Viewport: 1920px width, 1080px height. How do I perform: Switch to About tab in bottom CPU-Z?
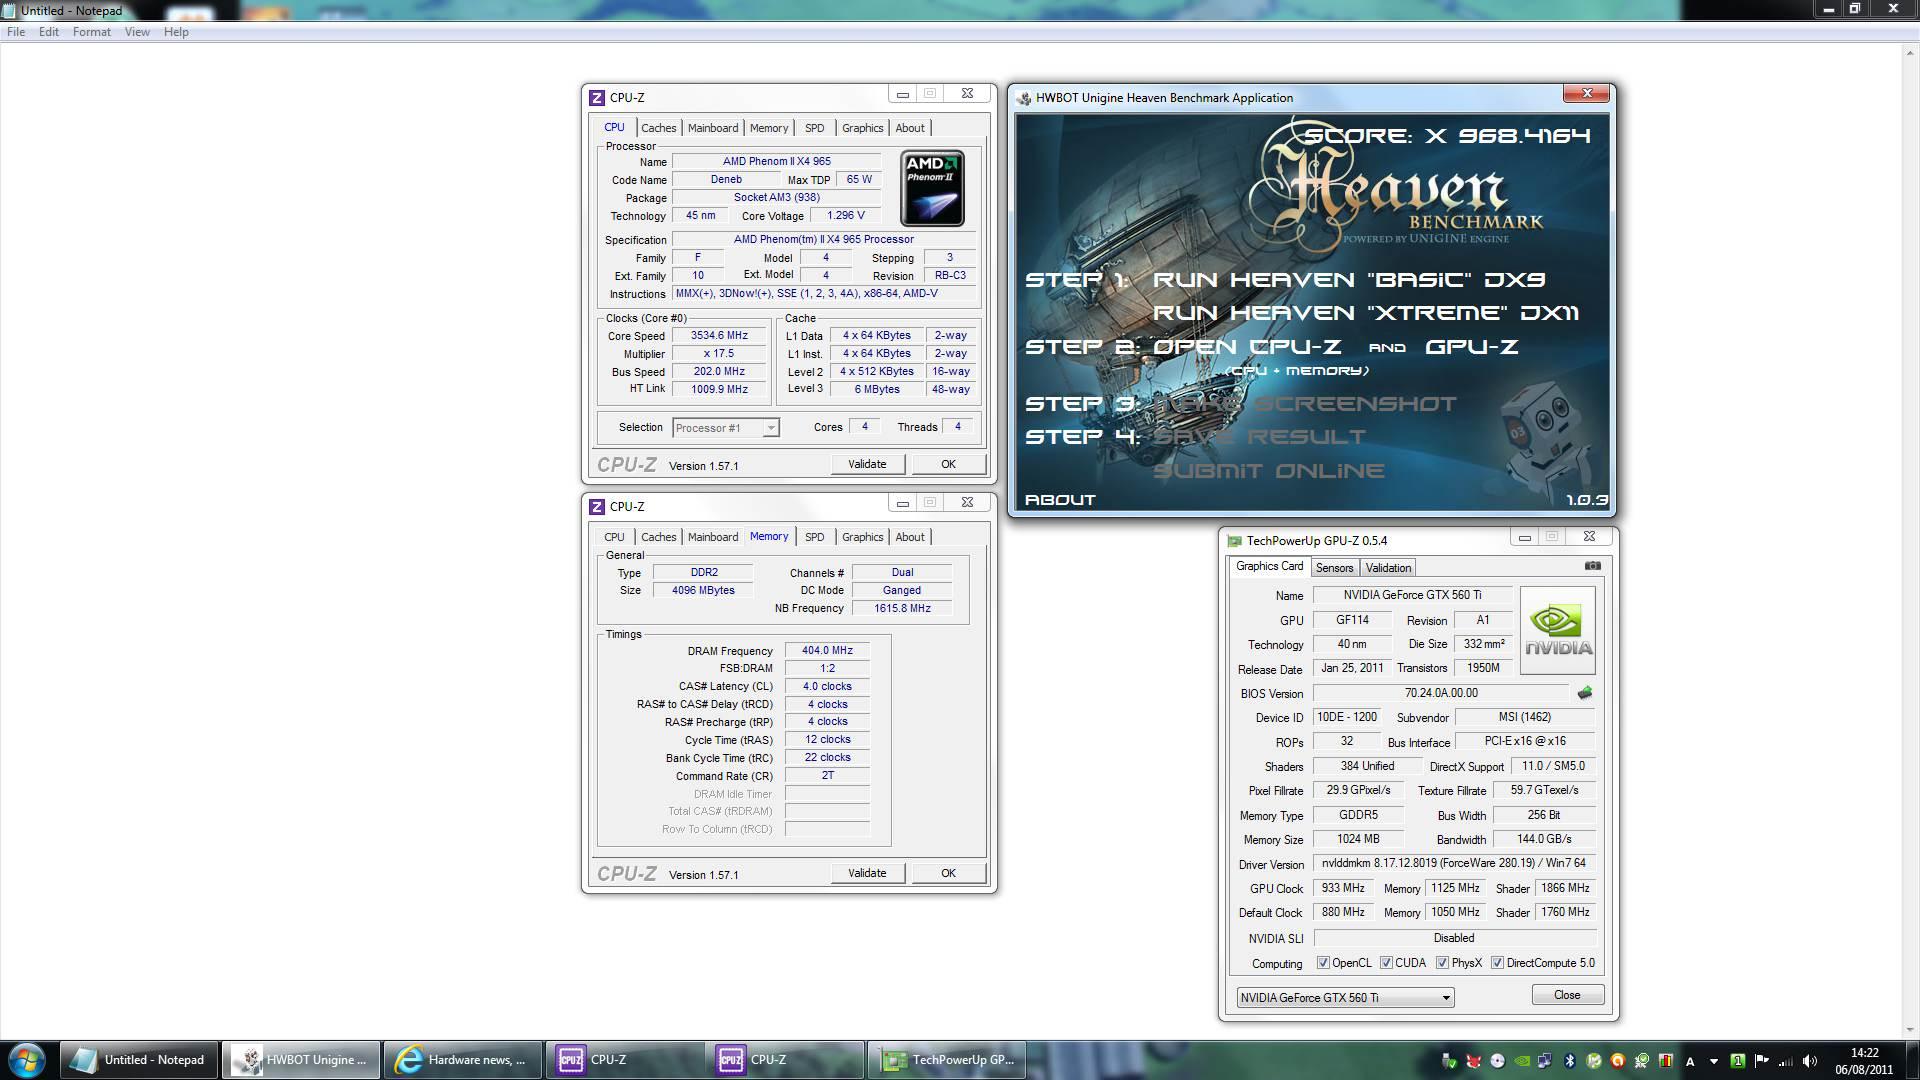[x=910, y=537]
